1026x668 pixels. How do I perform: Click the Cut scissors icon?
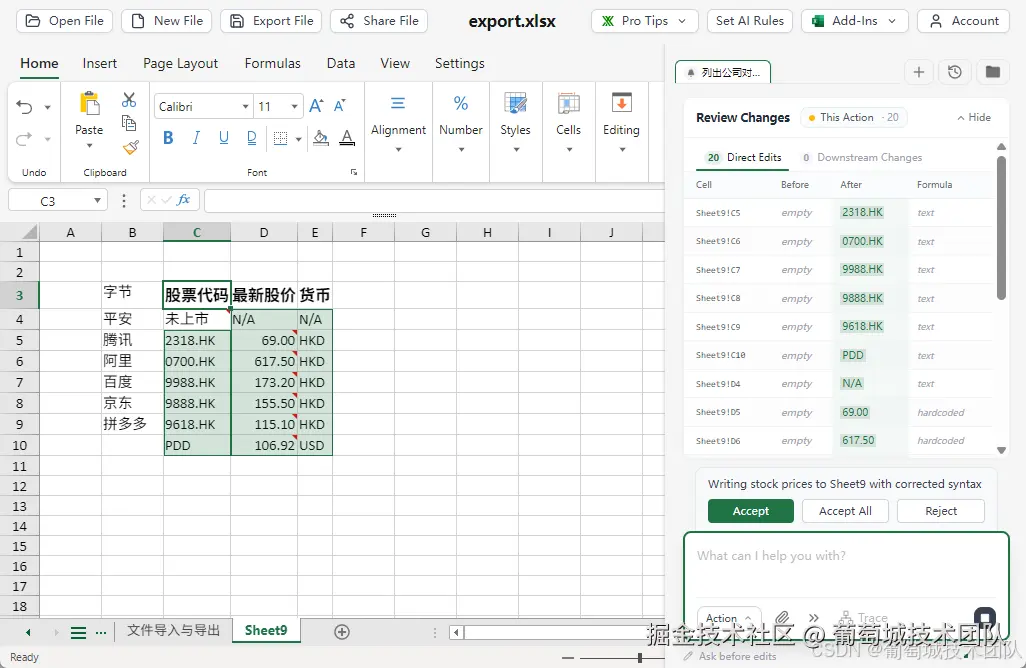129,99
